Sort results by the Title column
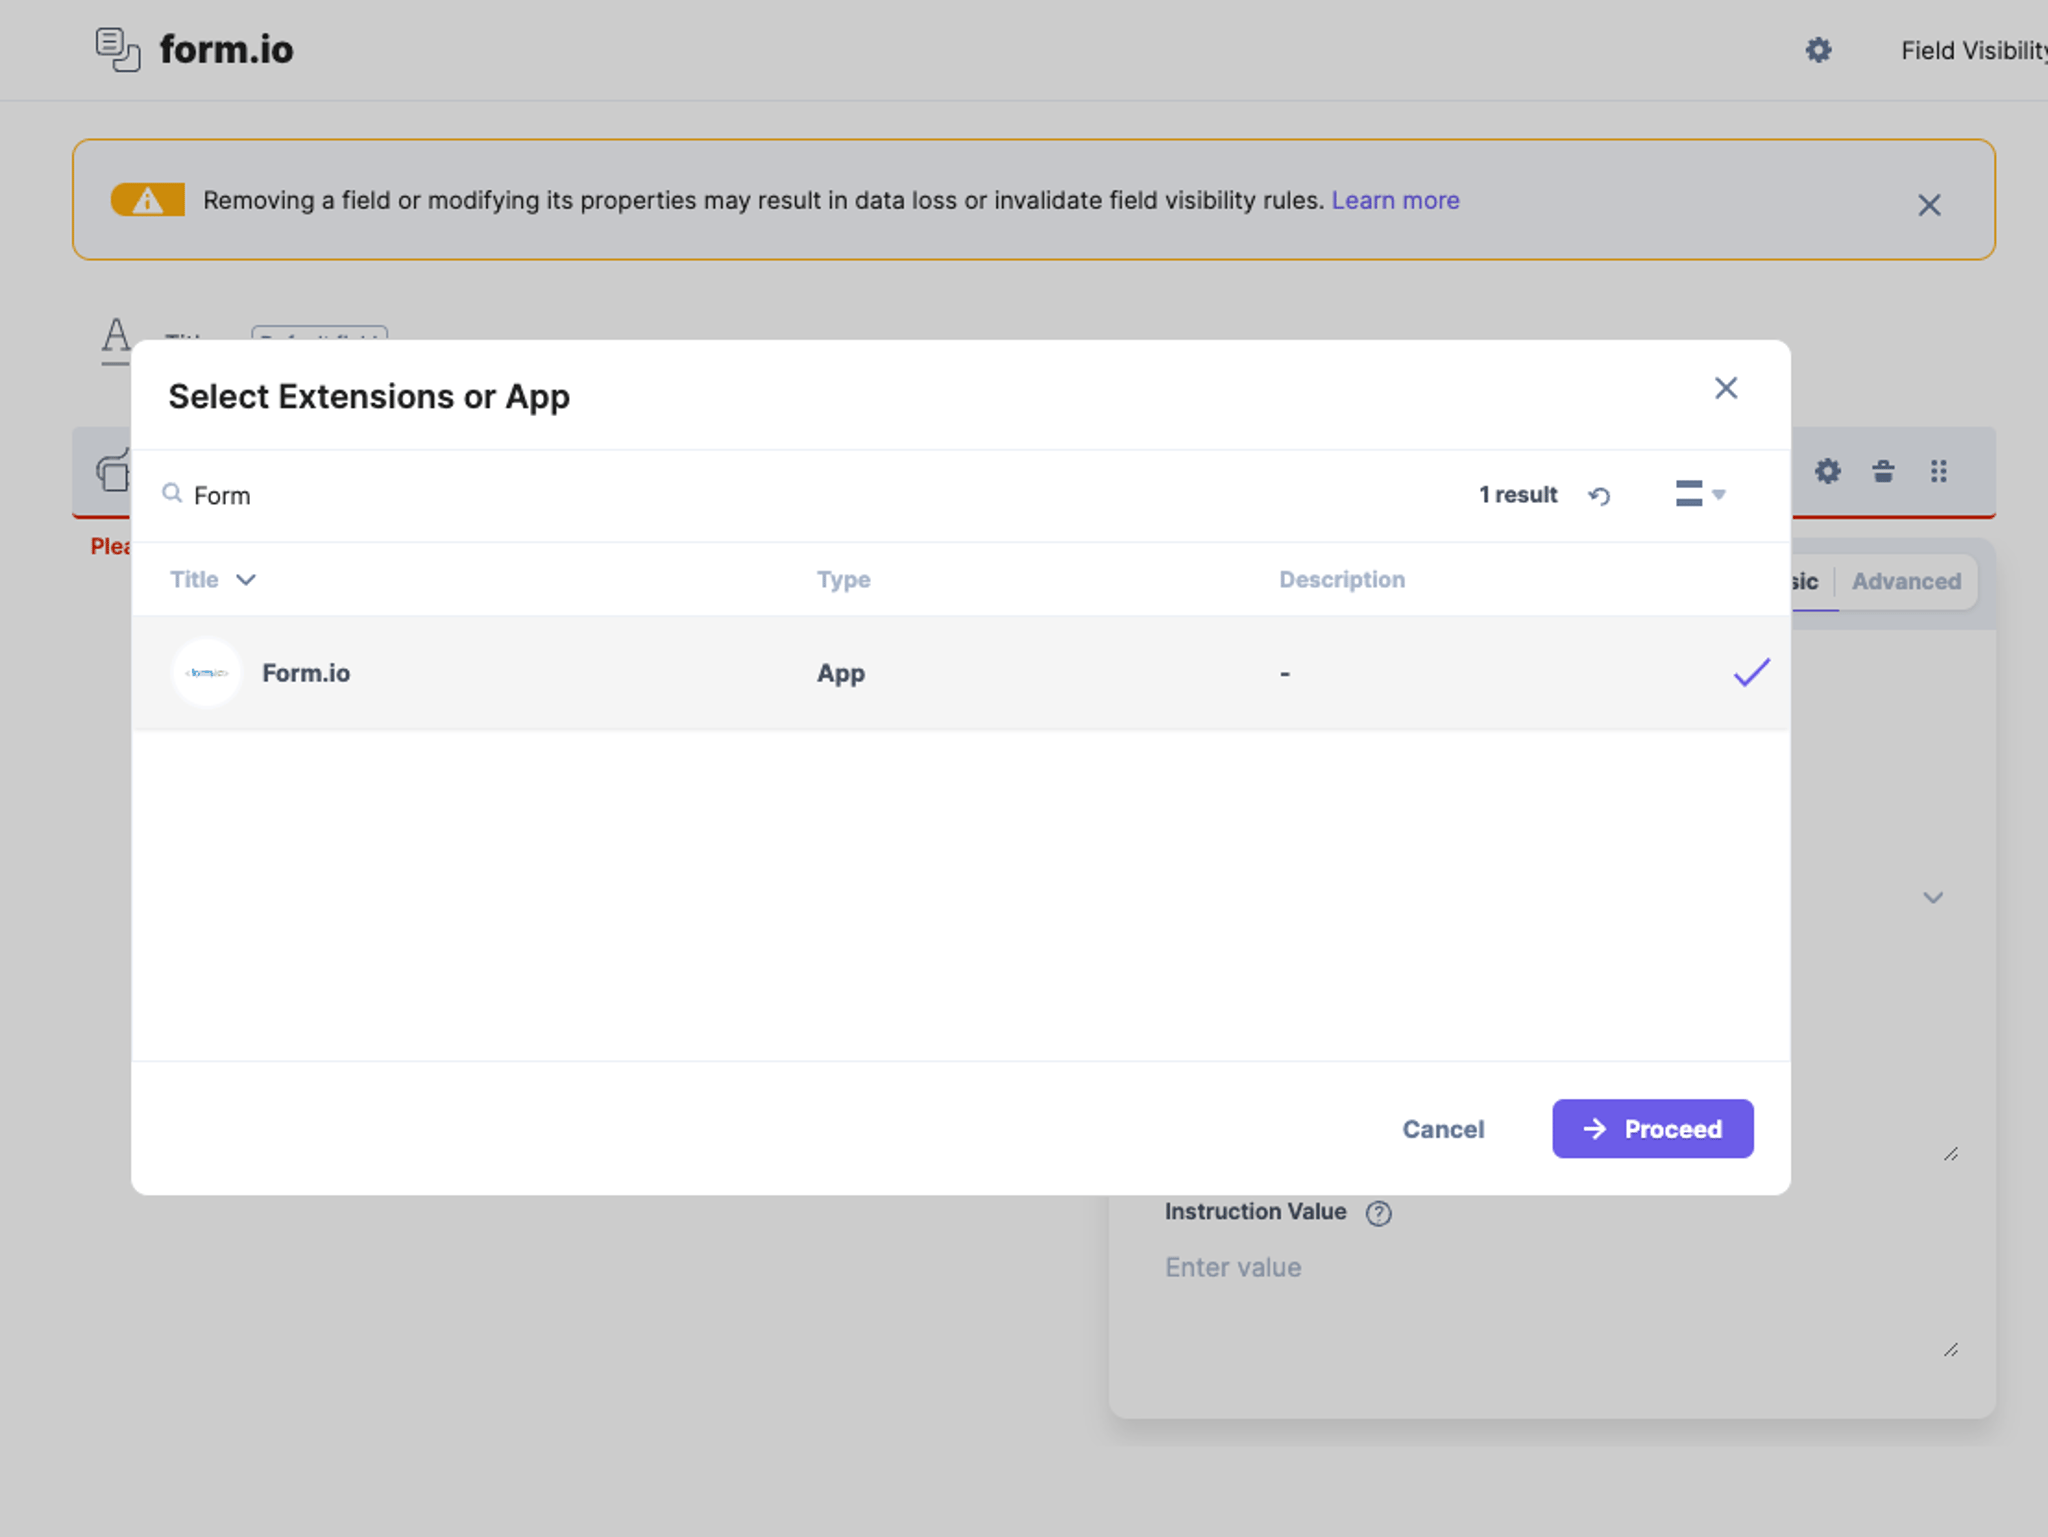 click(213, 580)
